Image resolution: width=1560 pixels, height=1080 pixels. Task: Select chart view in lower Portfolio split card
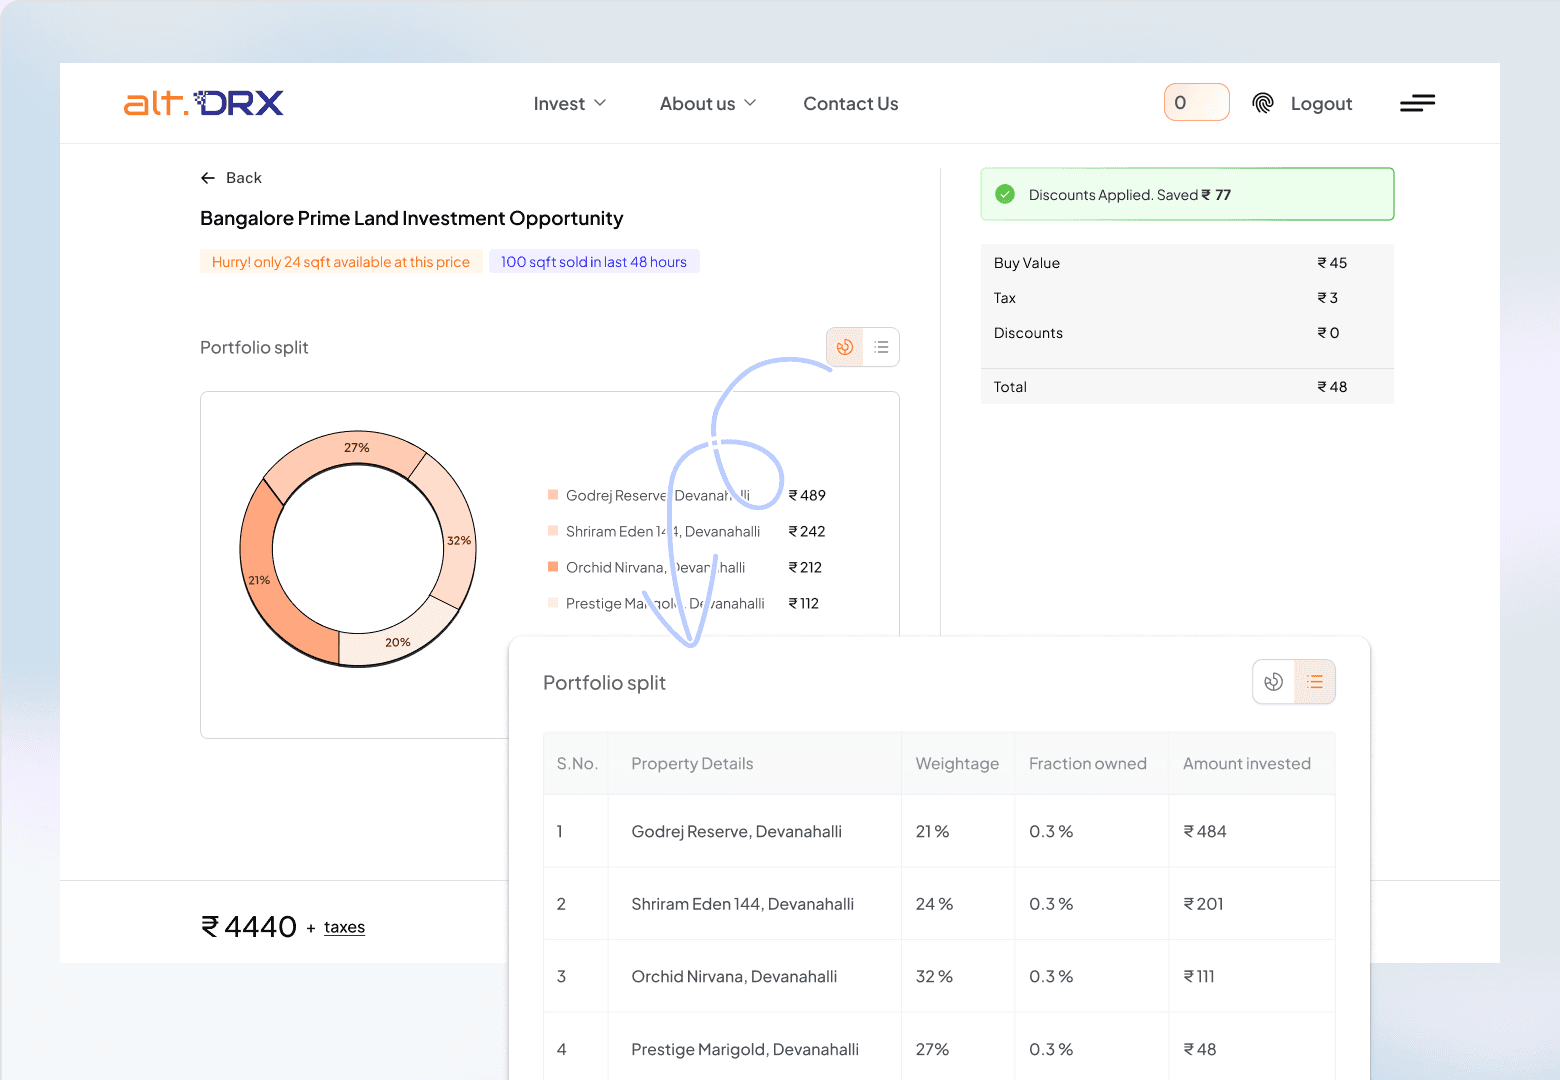pos(1273,682)
